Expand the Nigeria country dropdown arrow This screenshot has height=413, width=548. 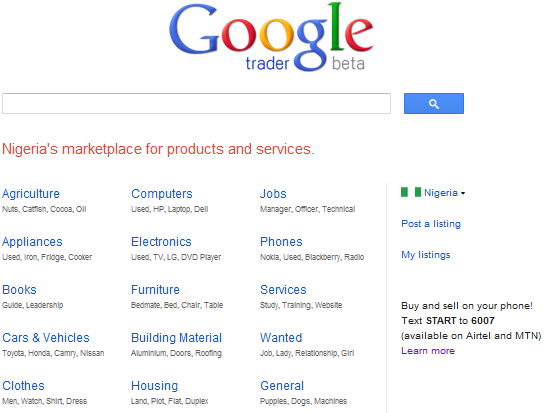click(463, 193)
